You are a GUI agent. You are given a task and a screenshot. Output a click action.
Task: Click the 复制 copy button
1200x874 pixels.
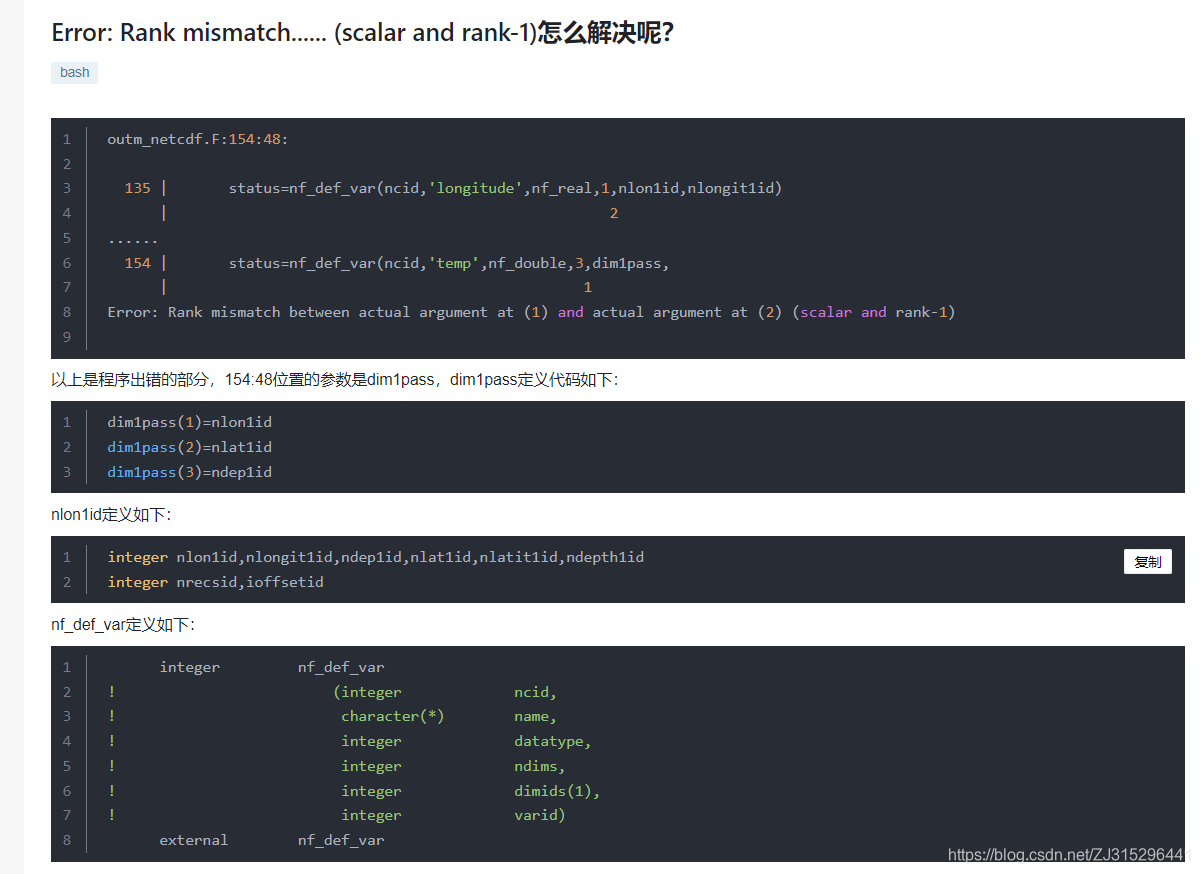[x=1147, y=561]
